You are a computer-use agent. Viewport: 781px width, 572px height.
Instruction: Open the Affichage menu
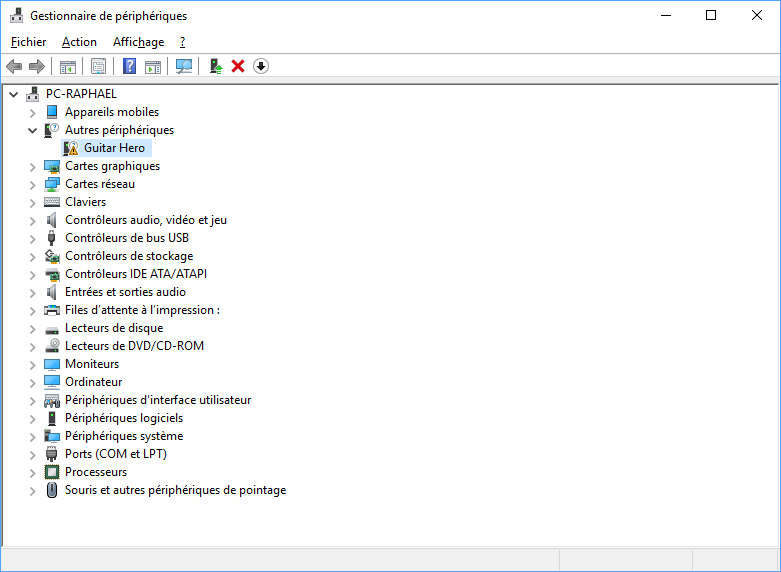pyautogui.click(x=138, y=42)
